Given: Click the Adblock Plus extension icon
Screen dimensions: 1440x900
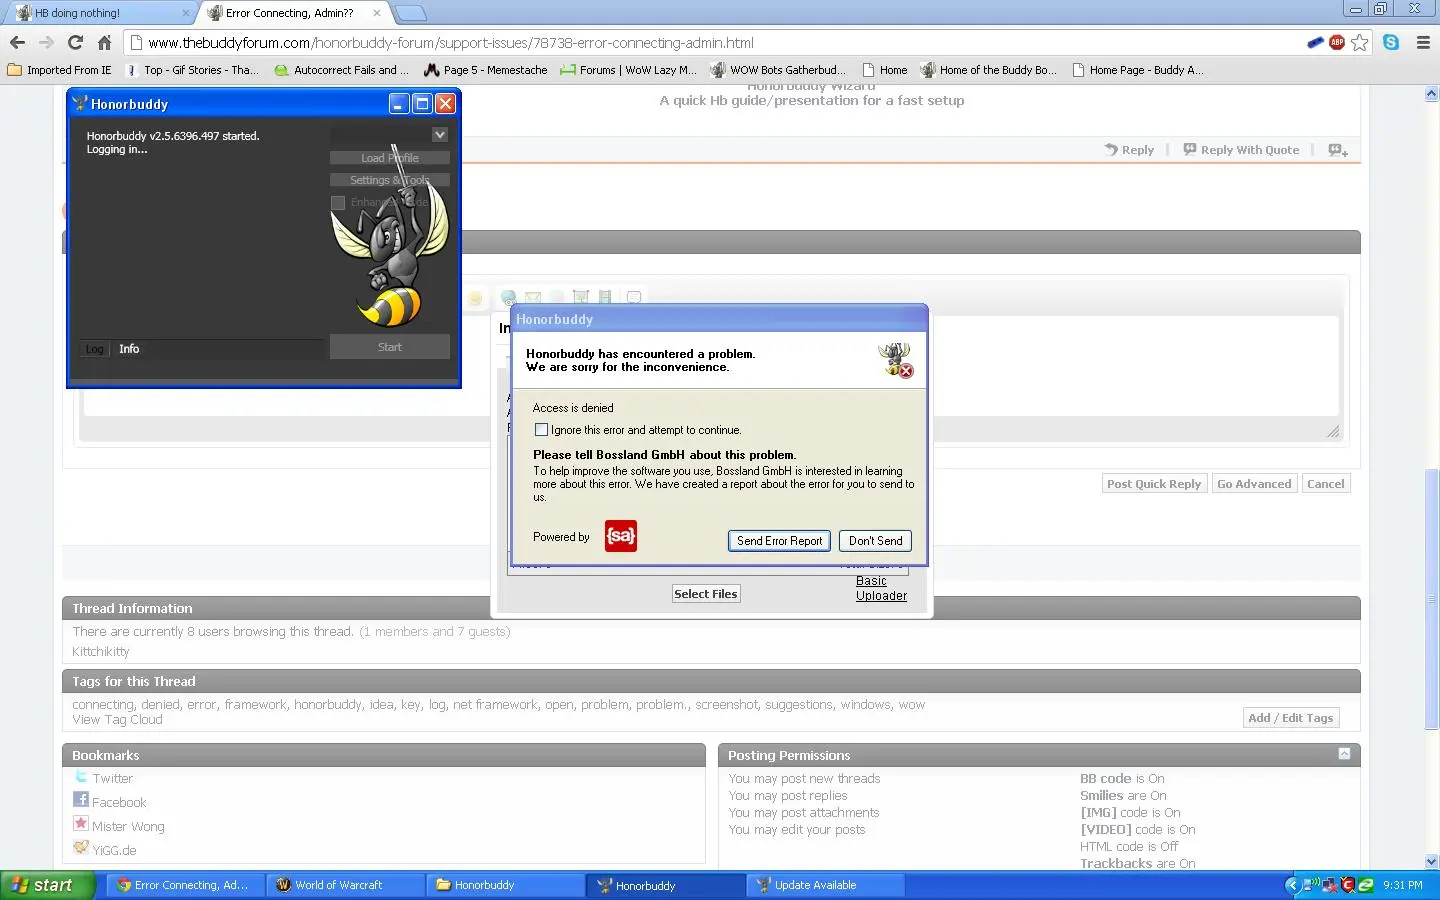Looking at the screenshot, I should pos(1337,42).
